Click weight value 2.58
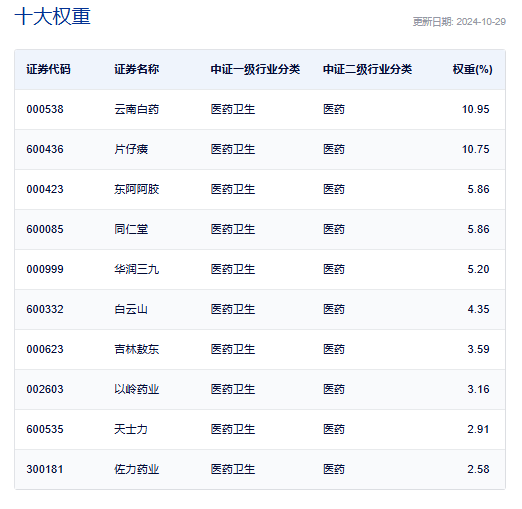 478,469
